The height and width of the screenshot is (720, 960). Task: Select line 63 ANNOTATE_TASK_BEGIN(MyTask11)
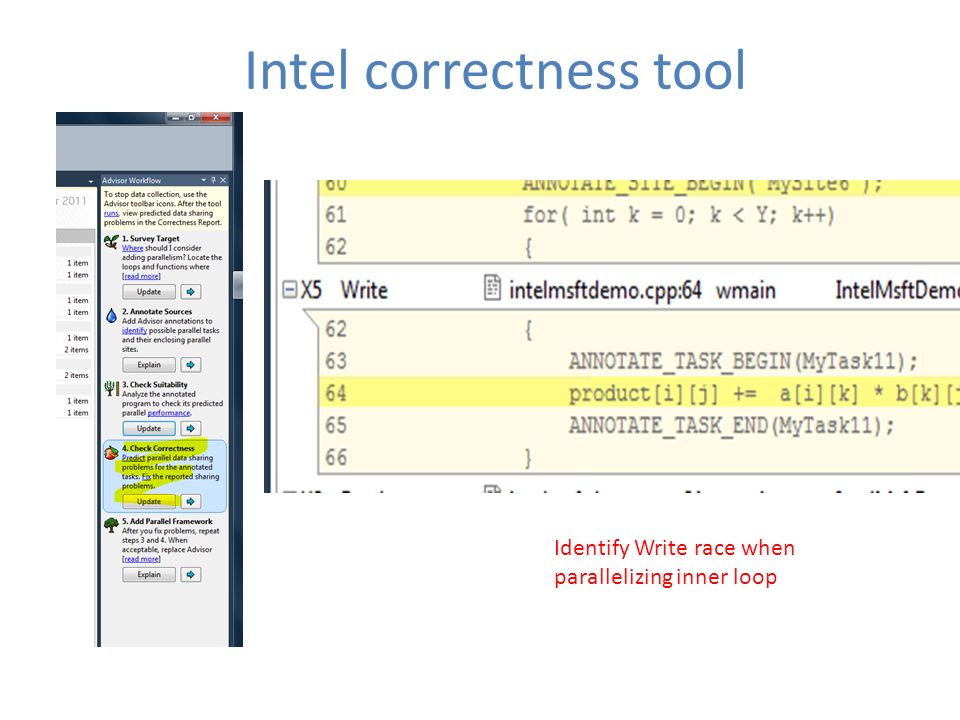639,361
